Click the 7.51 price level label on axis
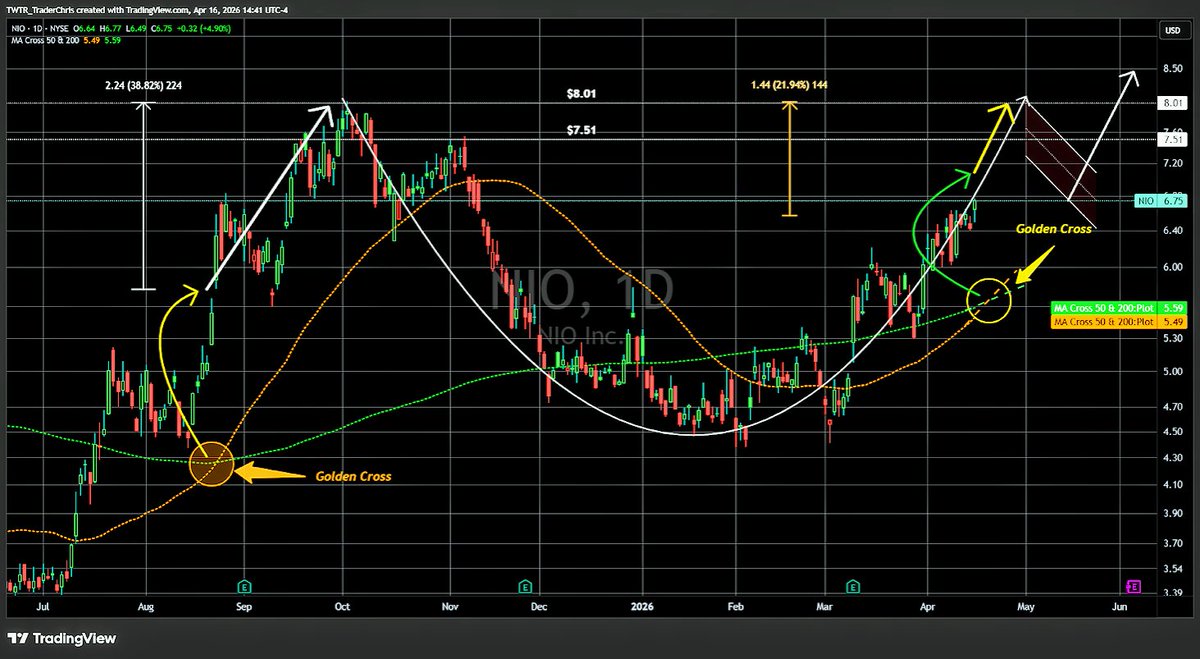The width and height of the screenshot is (1200, 659). pyautogui.click(x=1172, y=140)
